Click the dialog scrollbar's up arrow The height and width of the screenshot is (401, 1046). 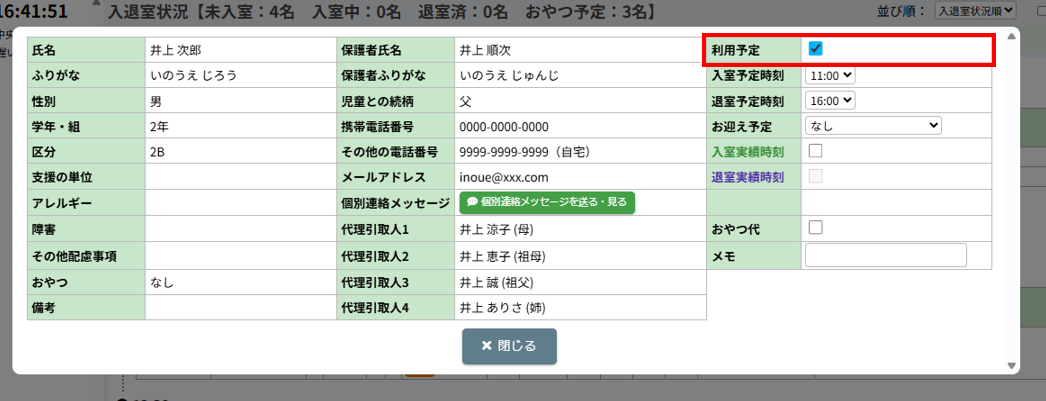[1011, 37]
